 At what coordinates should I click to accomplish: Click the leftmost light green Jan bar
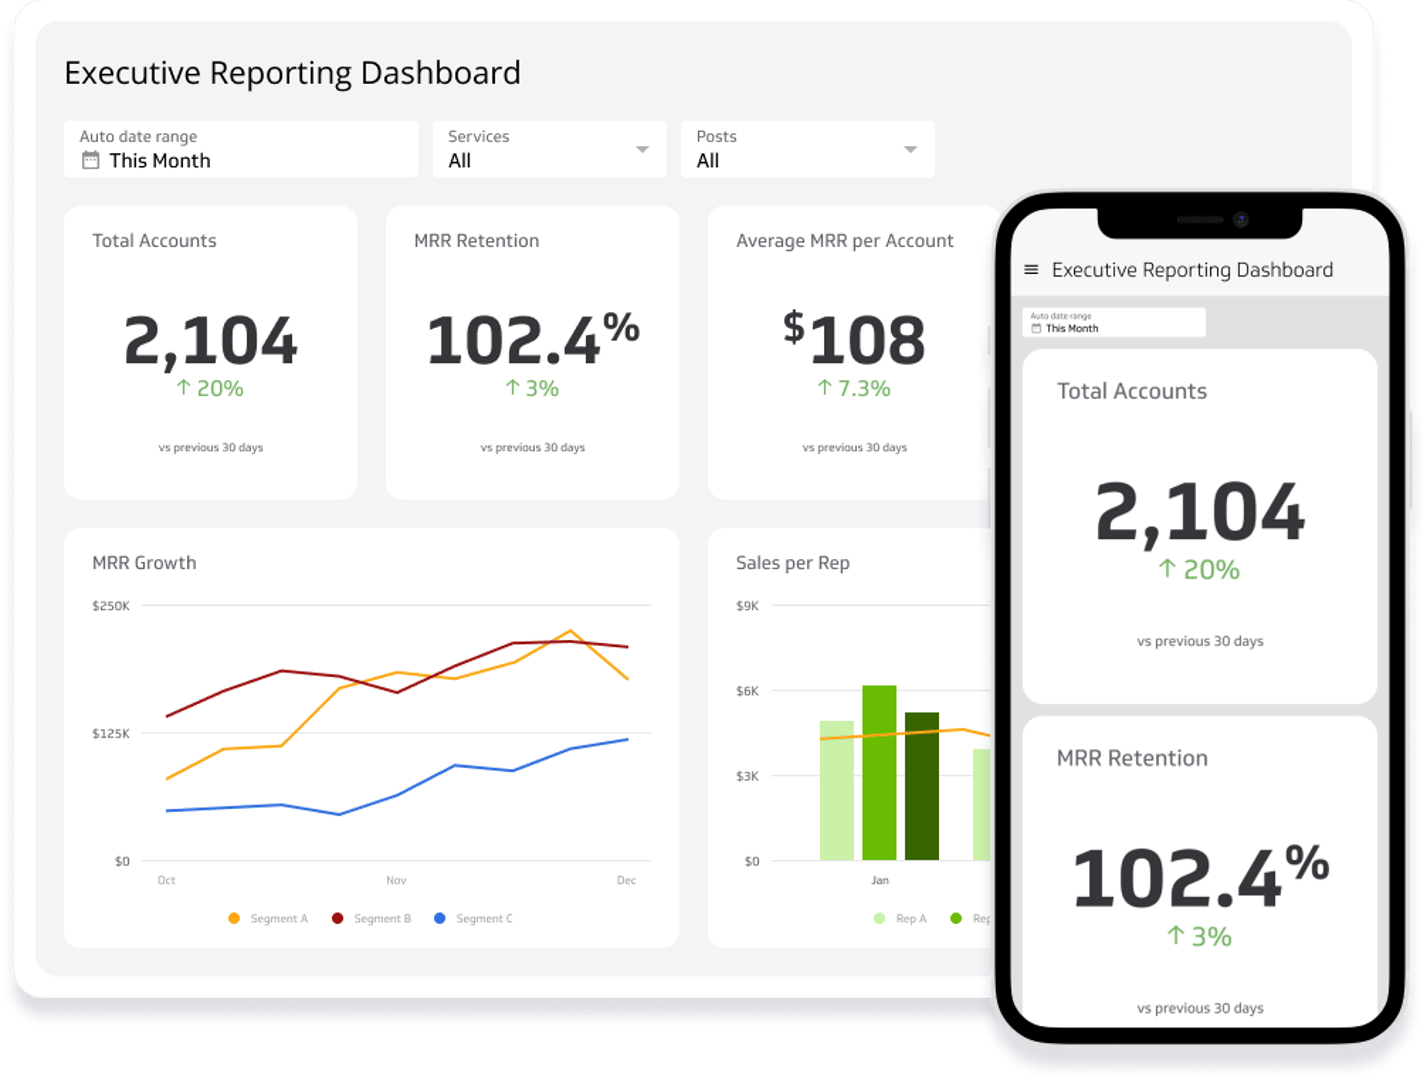click(837, 790)
